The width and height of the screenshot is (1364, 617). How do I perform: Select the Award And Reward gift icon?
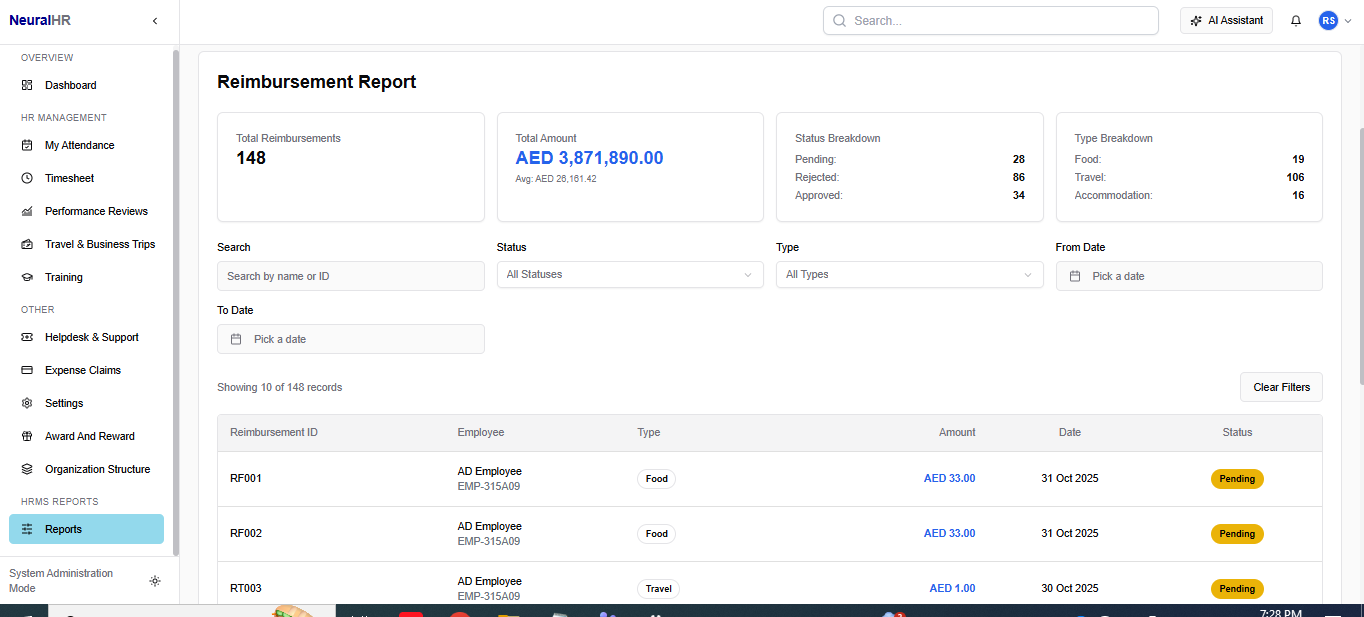point(27,436)
